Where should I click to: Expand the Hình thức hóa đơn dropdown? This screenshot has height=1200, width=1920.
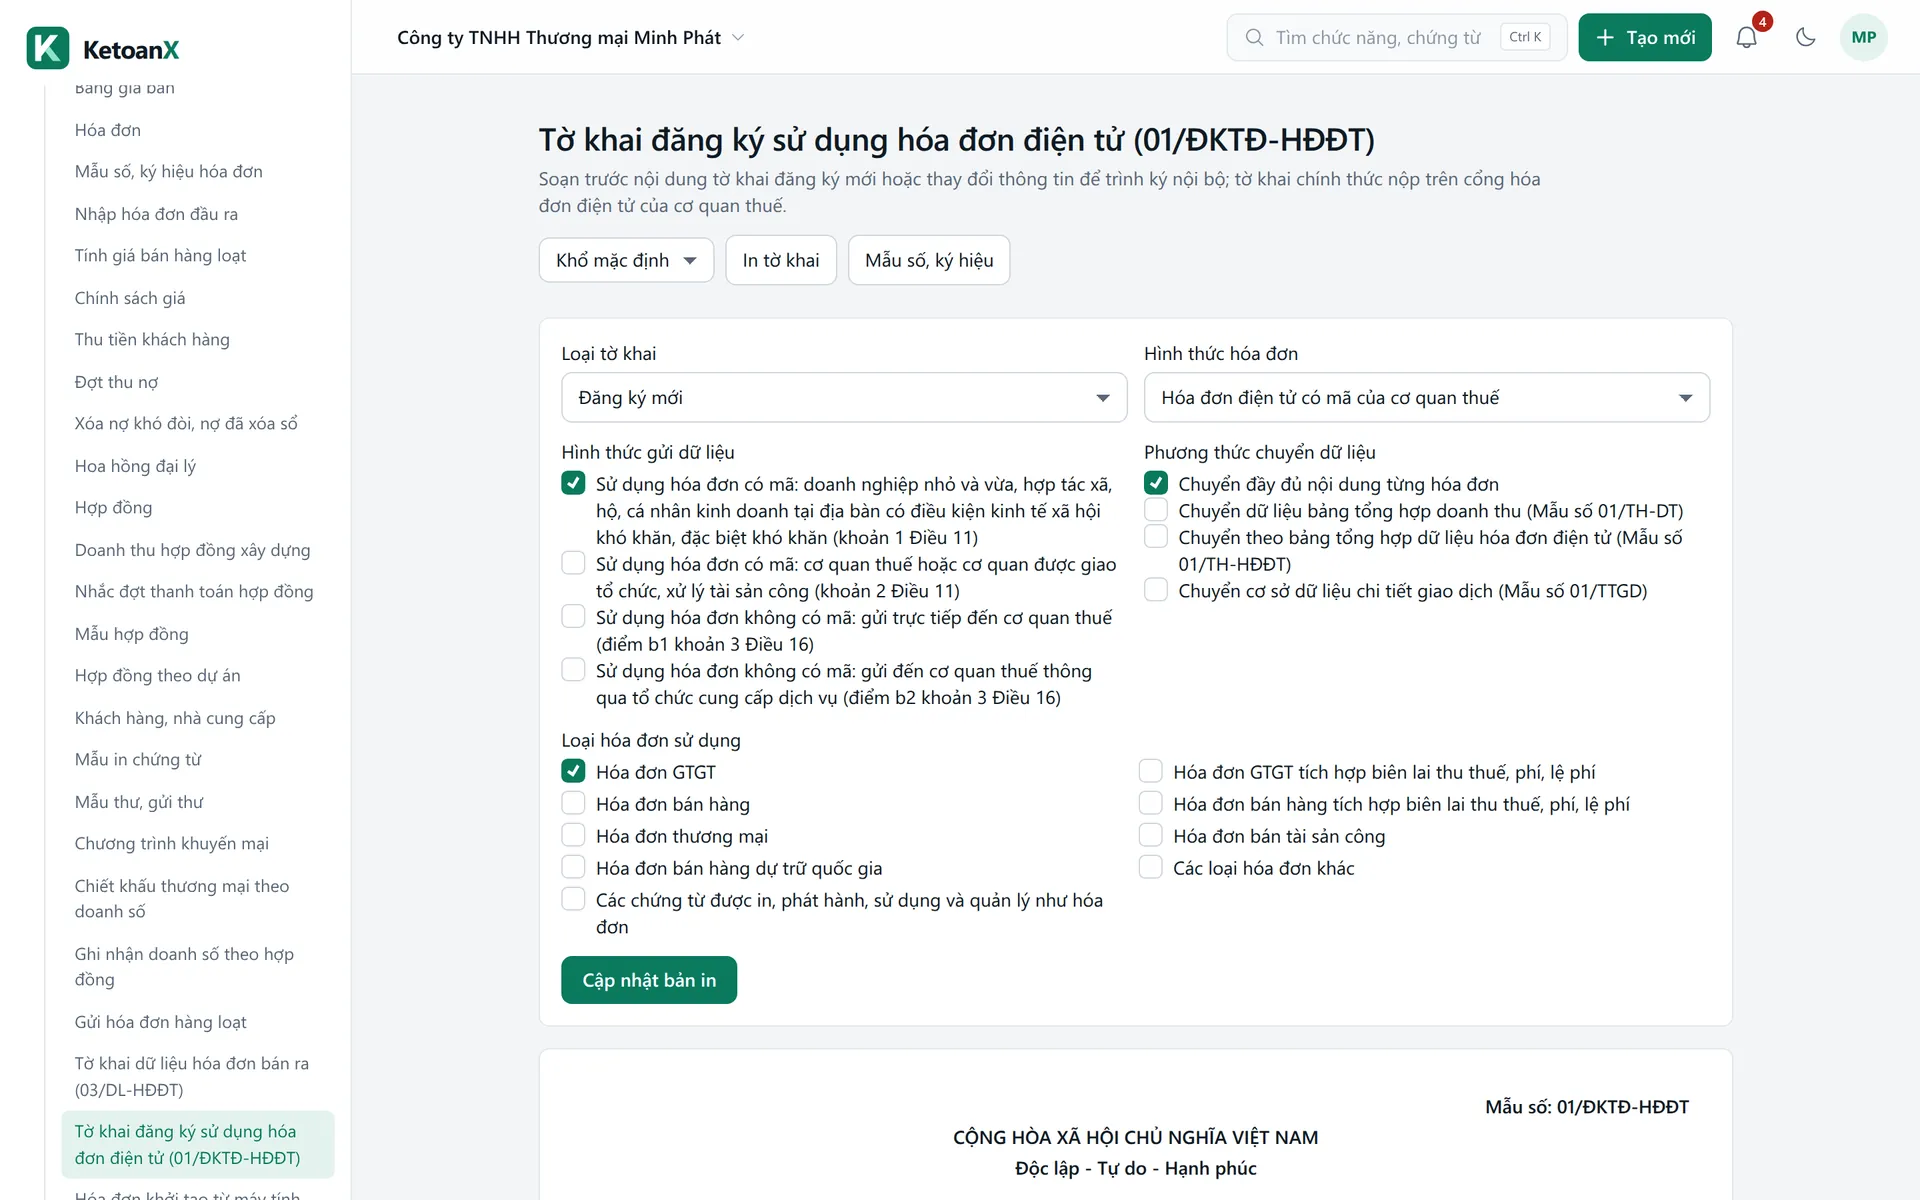point(1427,397)
